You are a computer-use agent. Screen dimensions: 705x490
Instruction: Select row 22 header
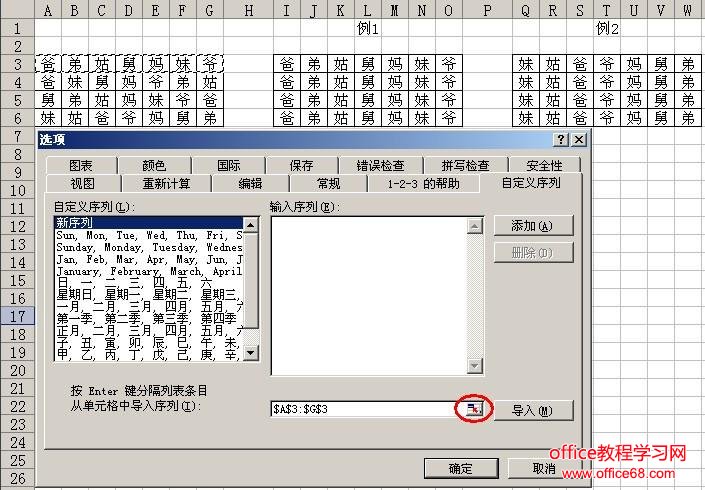click(x=17, y=406)
